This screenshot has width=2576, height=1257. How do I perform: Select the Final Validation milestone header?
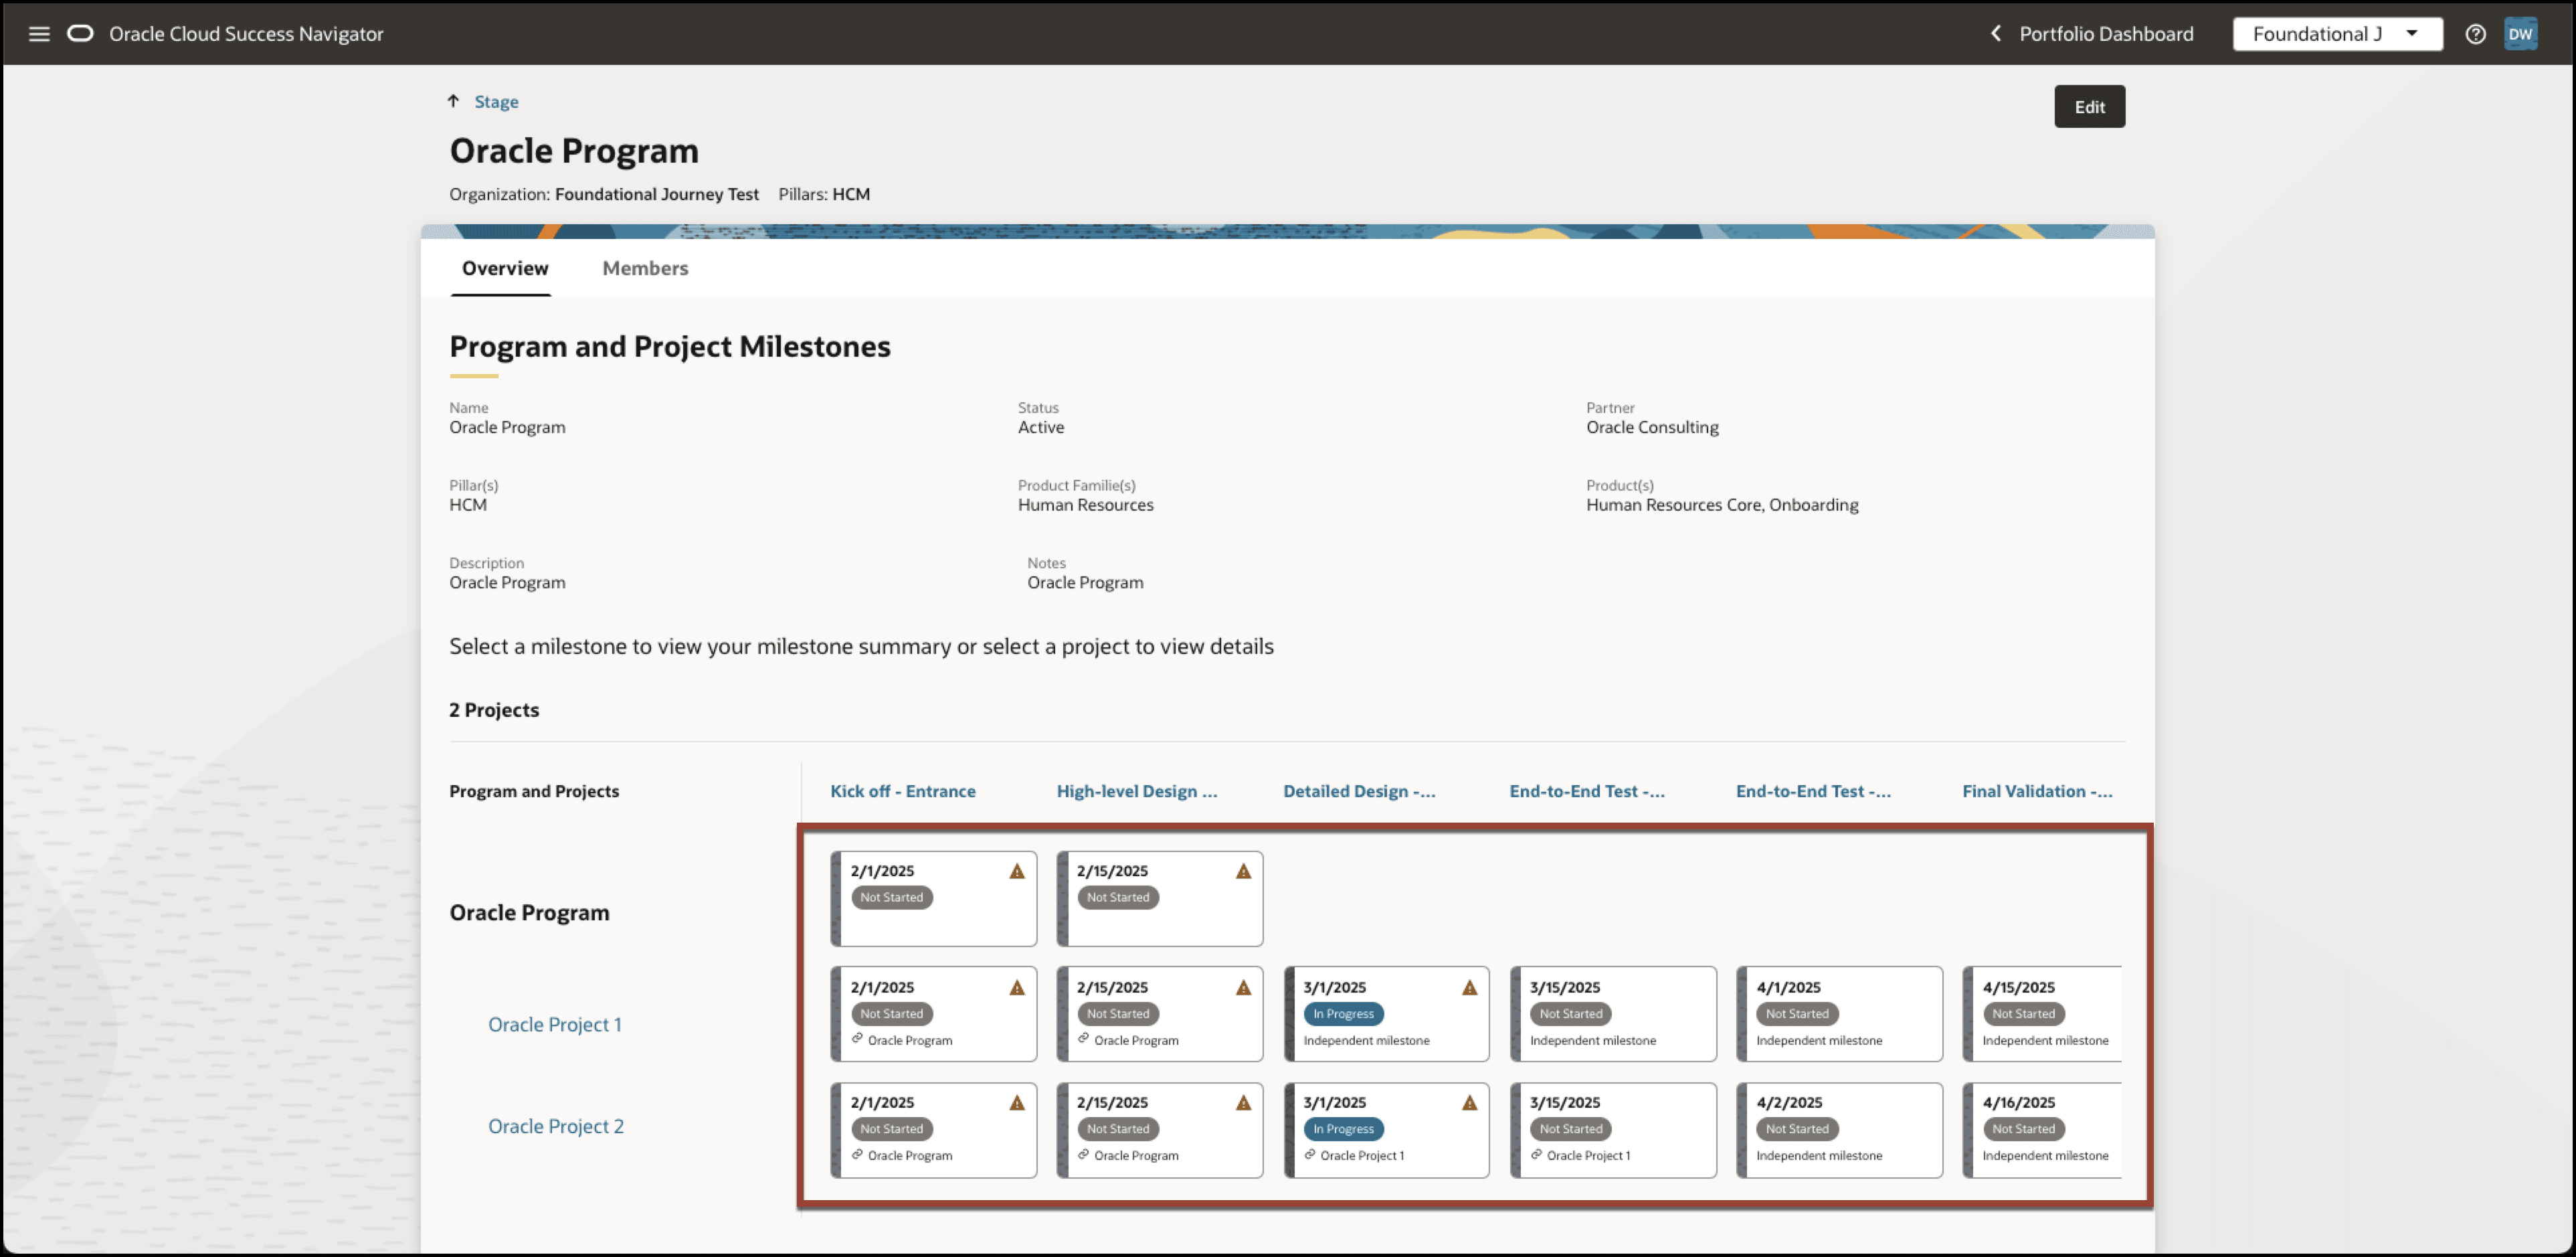(2037, 791)
